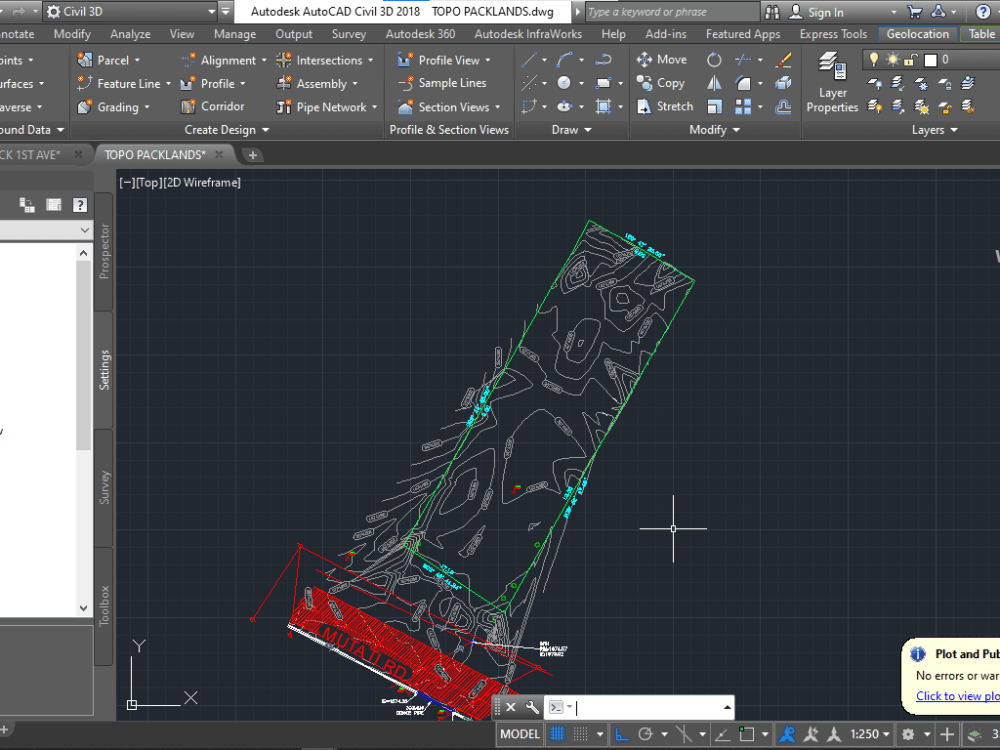
Task: Click the Offset tool icon
Action: pos(784,107)
